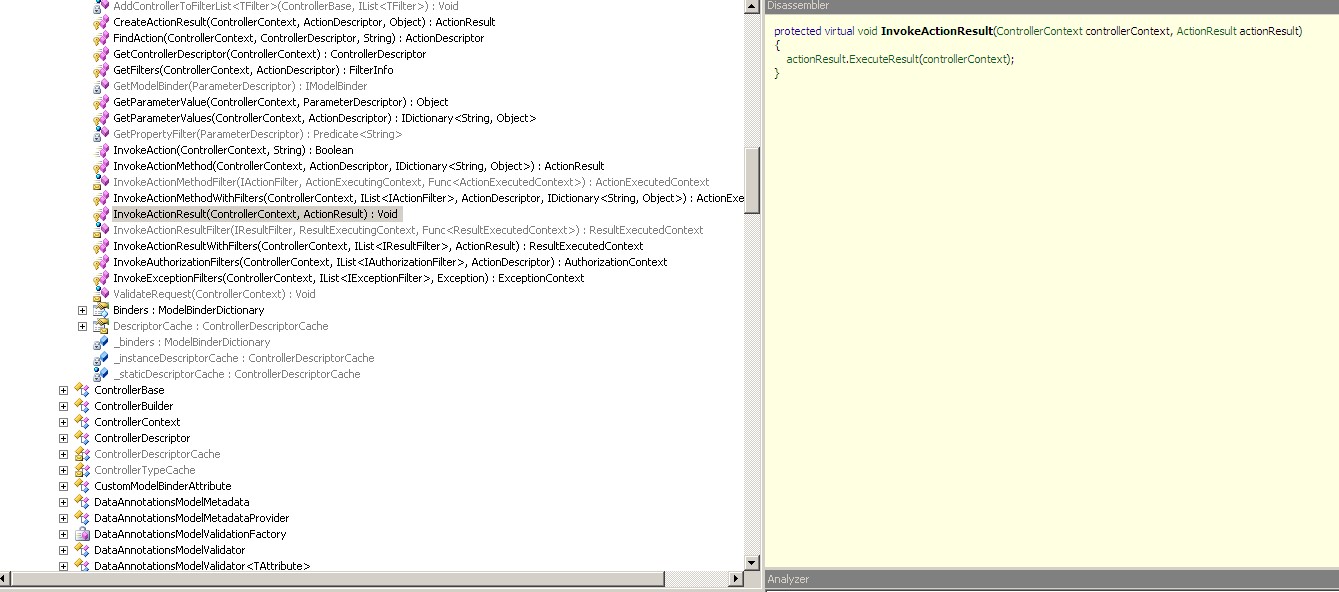This screenshot has height=592, width=1339.
Task: Click the method icon beside GetParameterValue(ControllerContext, ParameterDescriptor)
Action: [x=100, y=102]
